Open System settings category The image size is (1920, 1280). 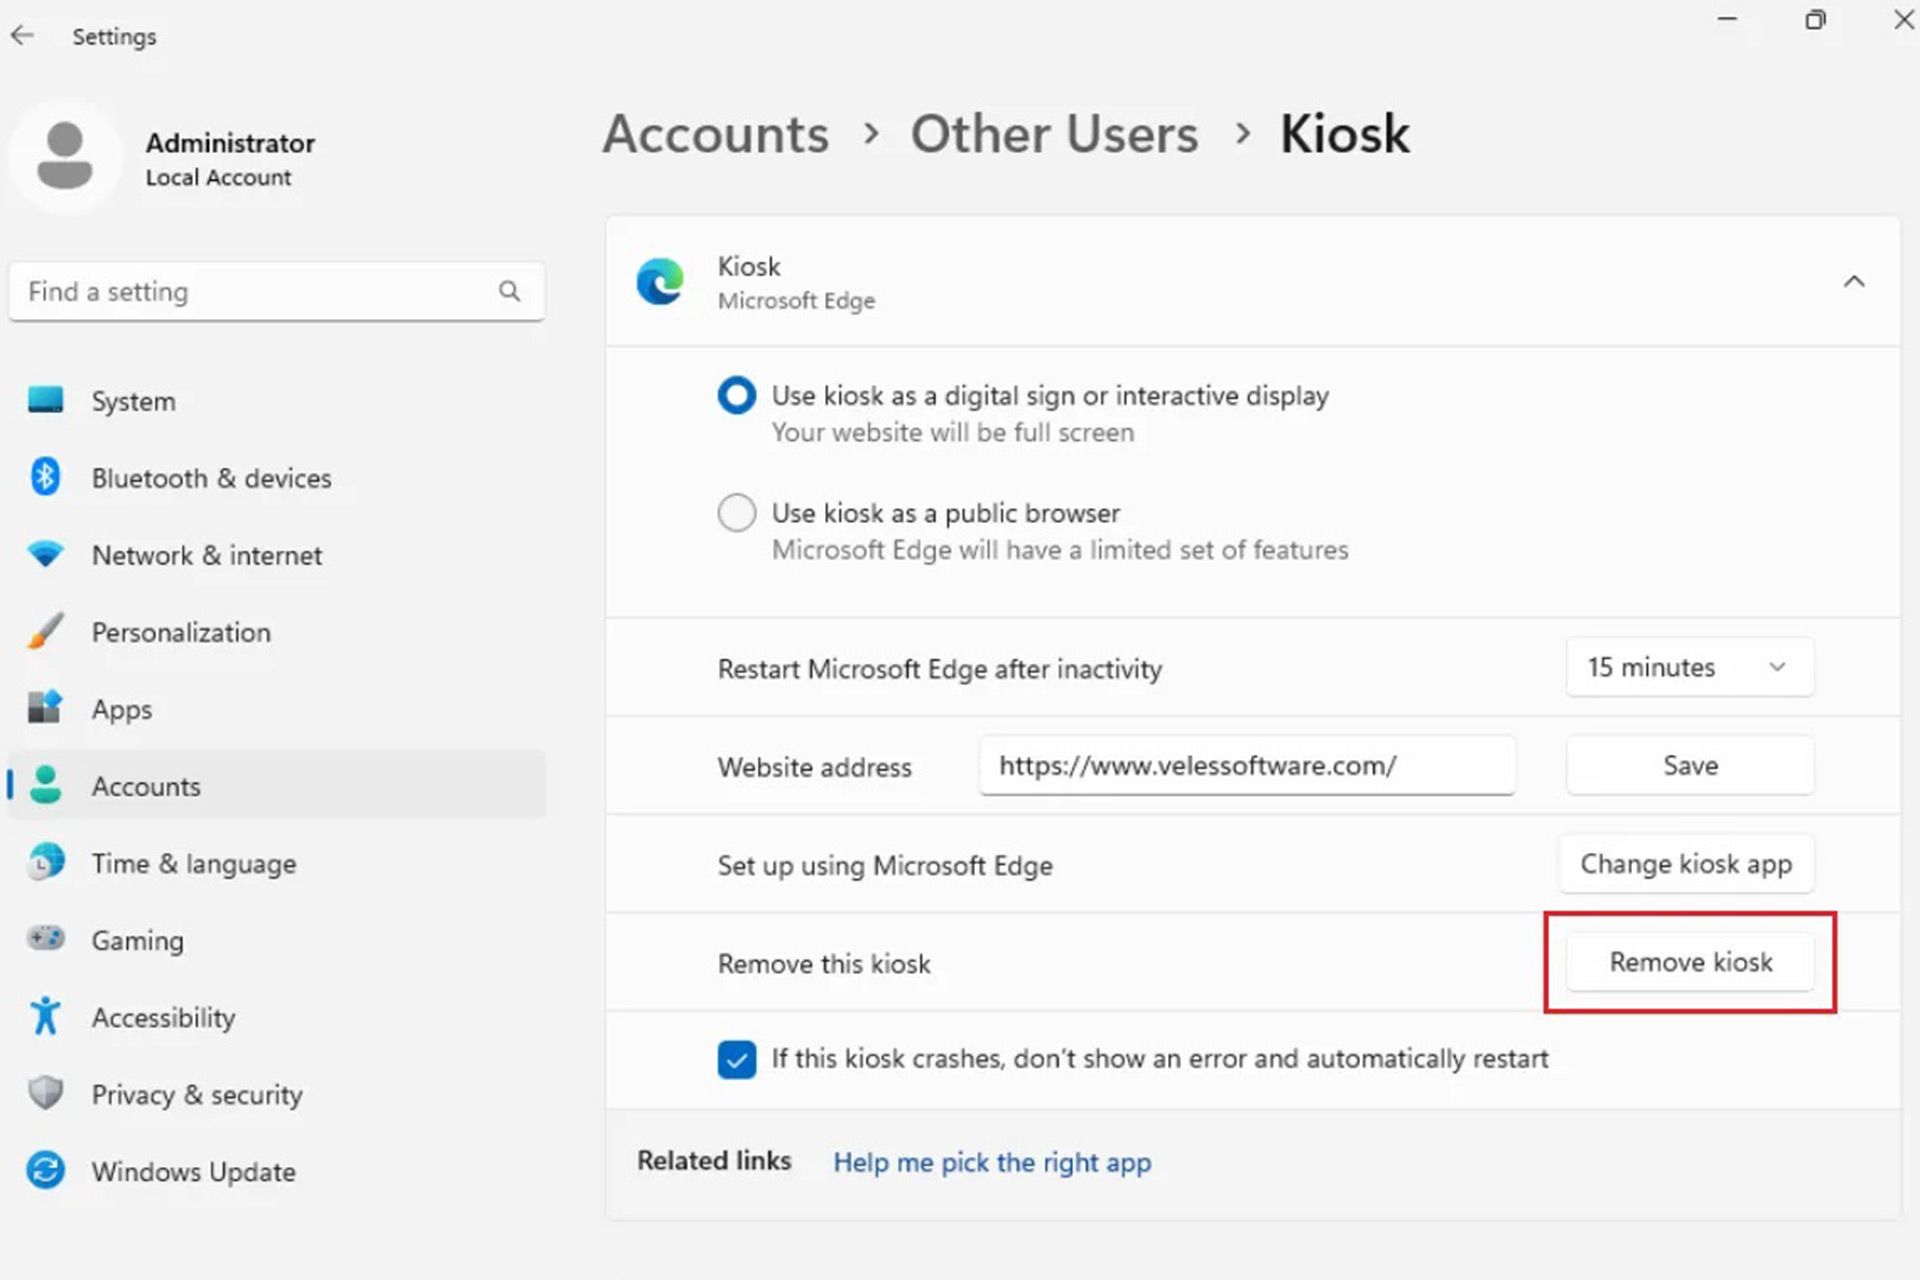[277, 401]
